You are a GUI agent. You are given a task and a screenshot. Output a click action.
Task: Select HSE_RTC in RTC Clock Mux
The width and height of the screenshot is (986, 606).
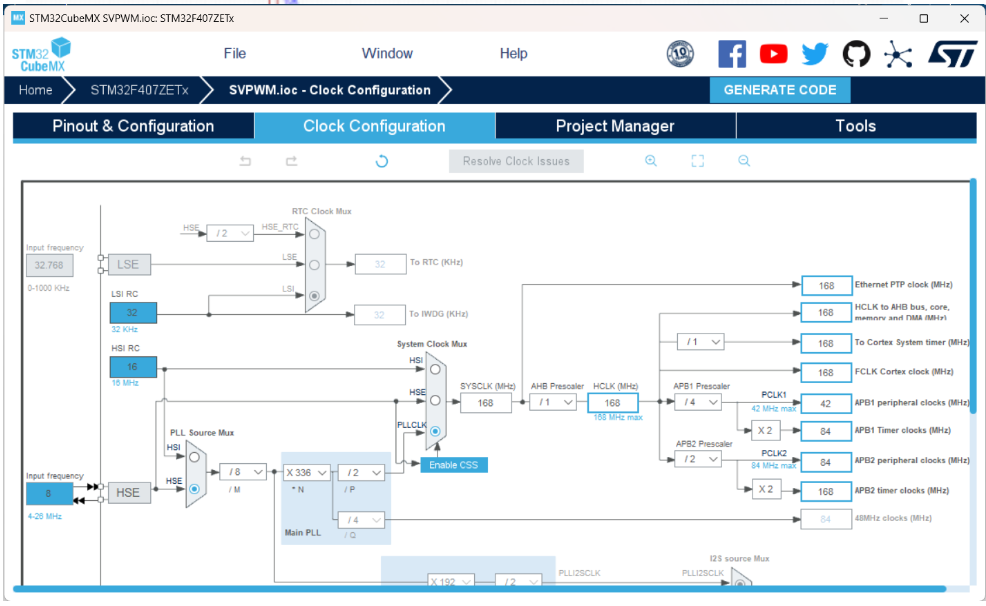314,234
